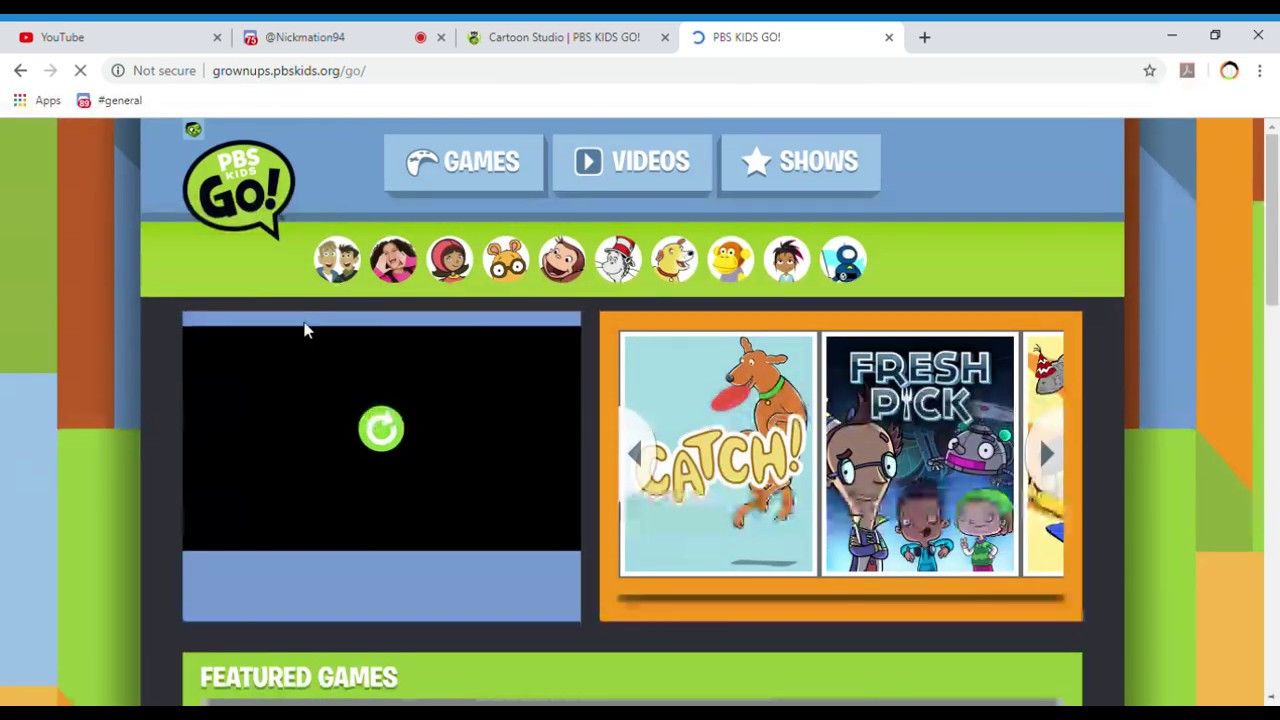Open the Cat in the Hat icon
Screen dimensions: 1280x720
tap(618, 260)
